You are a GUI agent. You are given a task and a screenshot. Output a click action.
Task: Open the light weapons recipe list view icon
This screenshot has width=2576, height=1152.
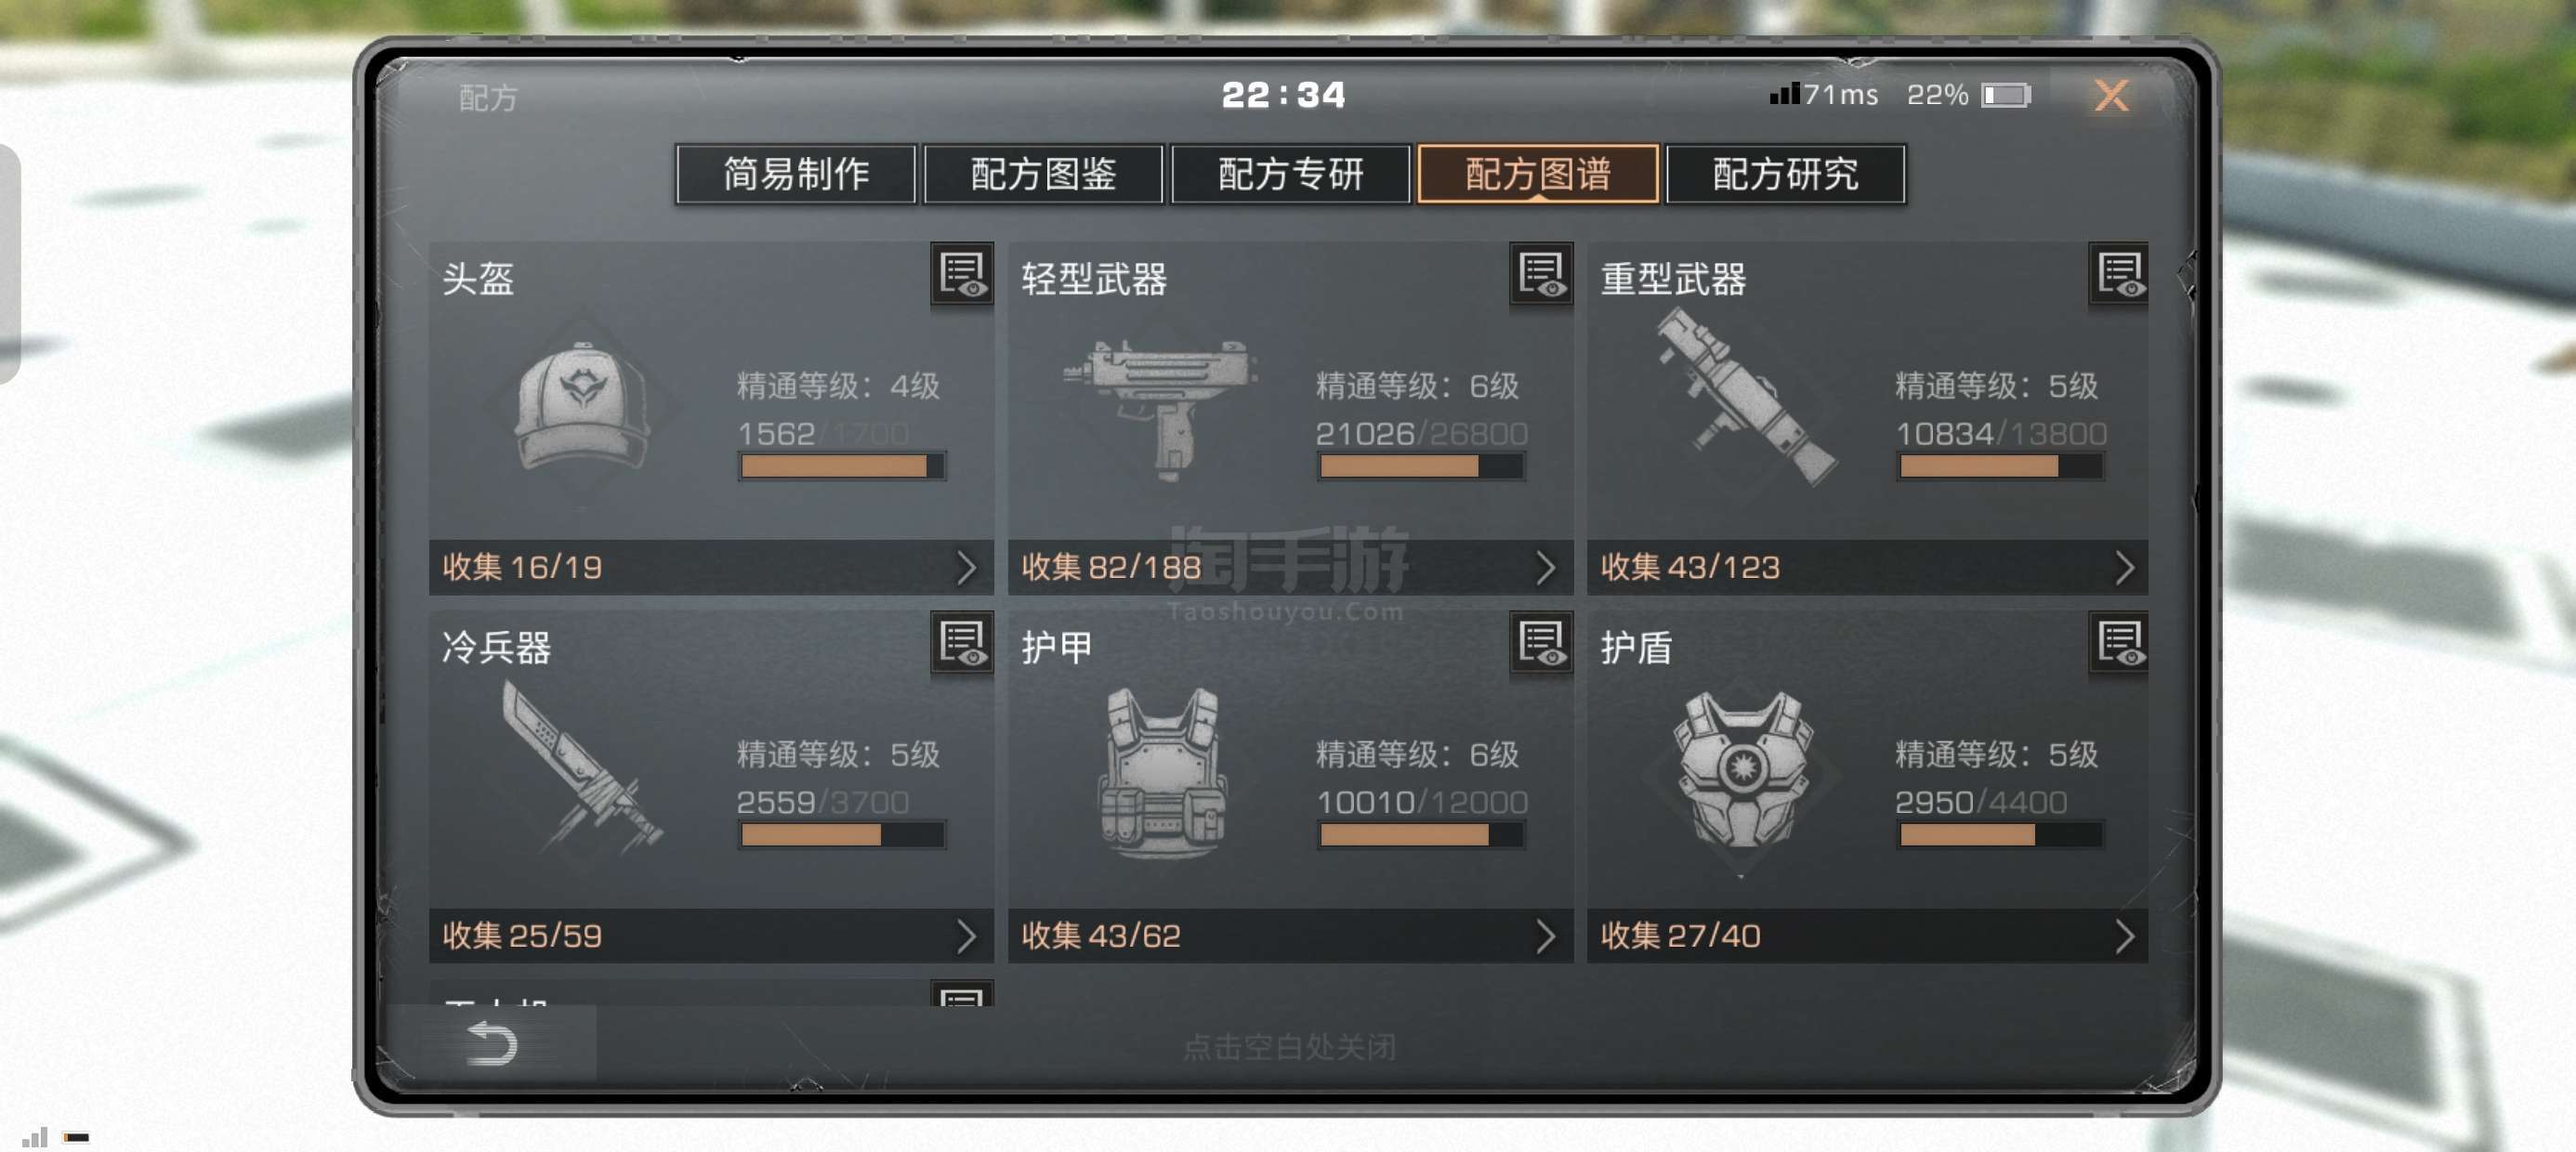[1541, 275]
